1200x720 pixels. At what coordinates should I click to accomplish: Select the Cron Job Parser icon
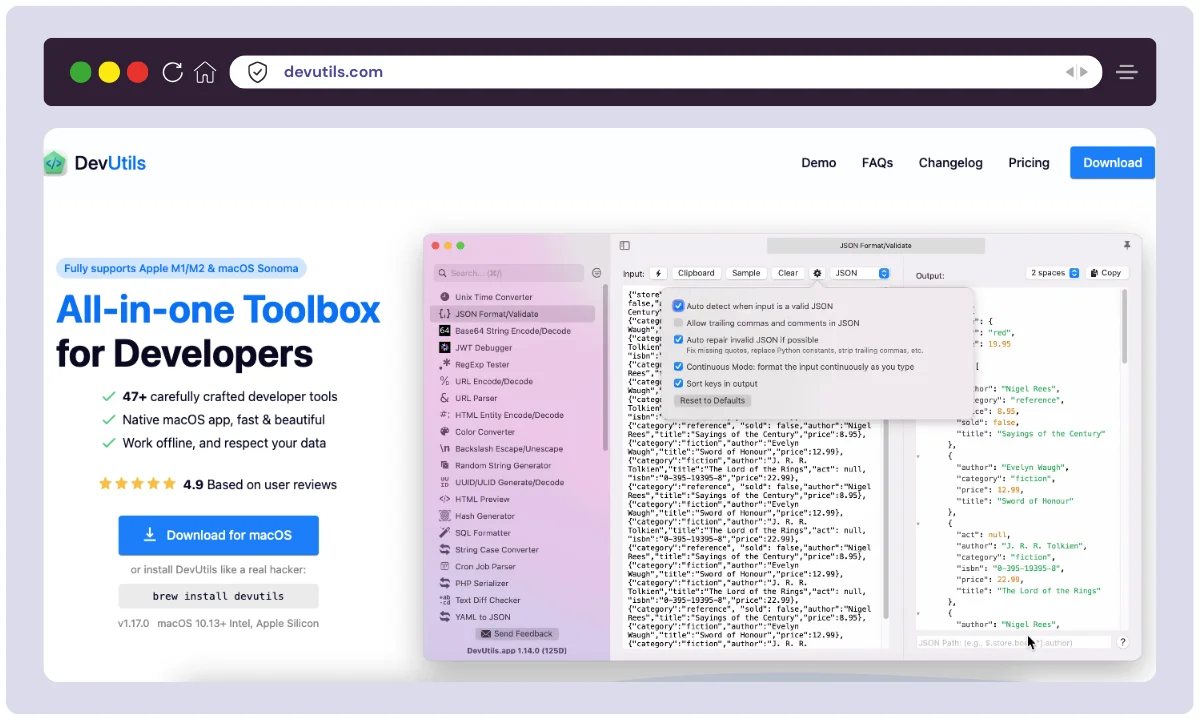[x=445, y=566]
